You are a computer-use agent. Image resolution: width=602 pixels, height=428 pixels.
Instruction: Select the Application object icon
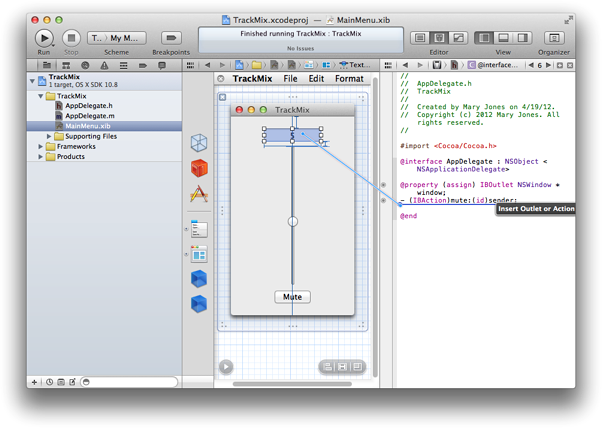(199, 193)
